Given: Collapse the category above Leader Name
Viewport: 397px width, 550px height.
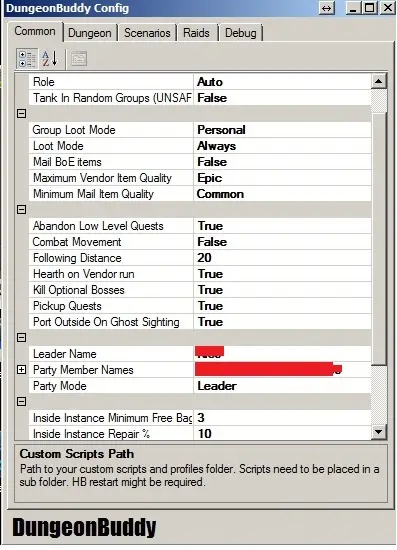Looking at the screenshot, I should pyautogui.click(x=21, y=337).
